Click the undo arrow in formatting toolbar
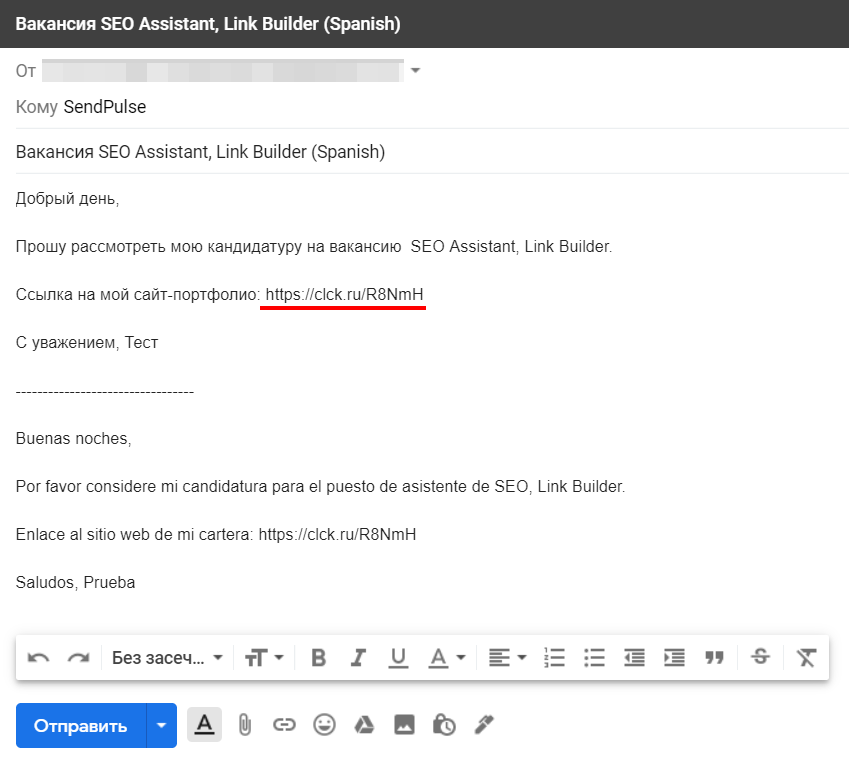The height and width of the screenshot is (758, 849). pyautogui.click(x=38, y=658)
